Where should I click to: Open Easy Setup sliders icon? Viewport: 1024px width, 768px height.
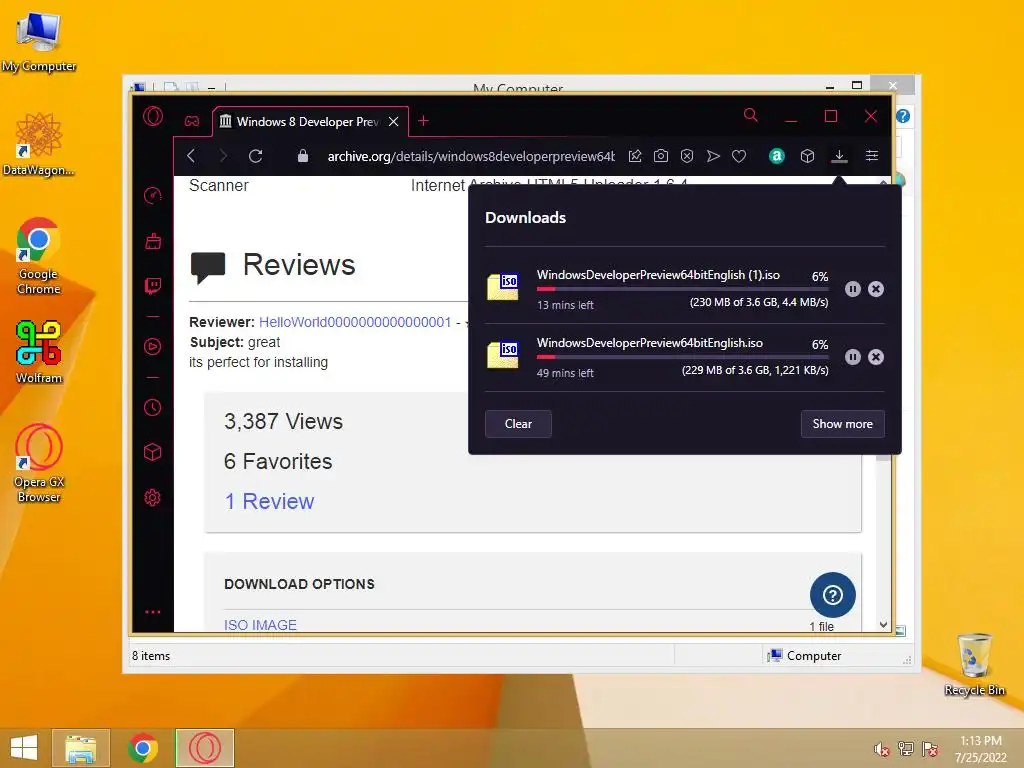coord(872,156)
